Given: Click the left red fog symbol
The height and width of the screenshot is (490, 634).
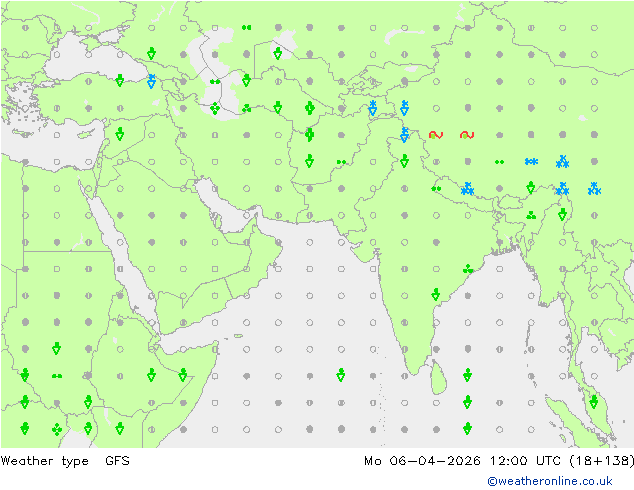Looking at the screenshot, I should 435,134.
